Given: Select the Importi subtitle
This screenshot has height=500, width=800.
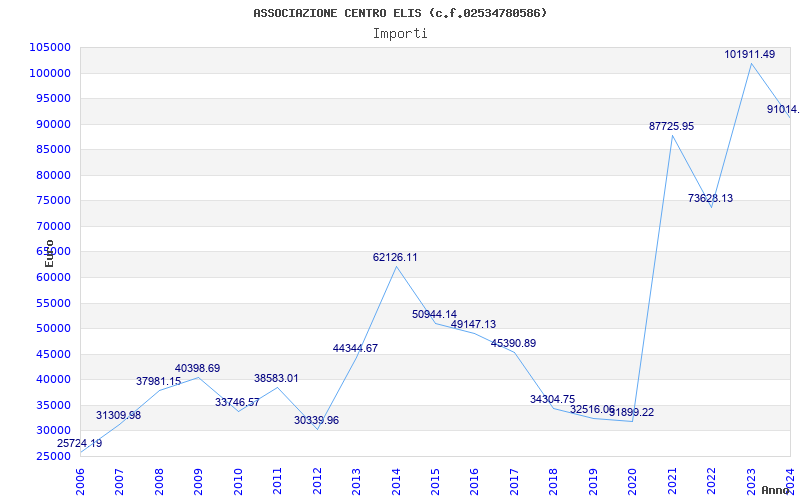Looking at the screenshot, I should coord(400,34).
